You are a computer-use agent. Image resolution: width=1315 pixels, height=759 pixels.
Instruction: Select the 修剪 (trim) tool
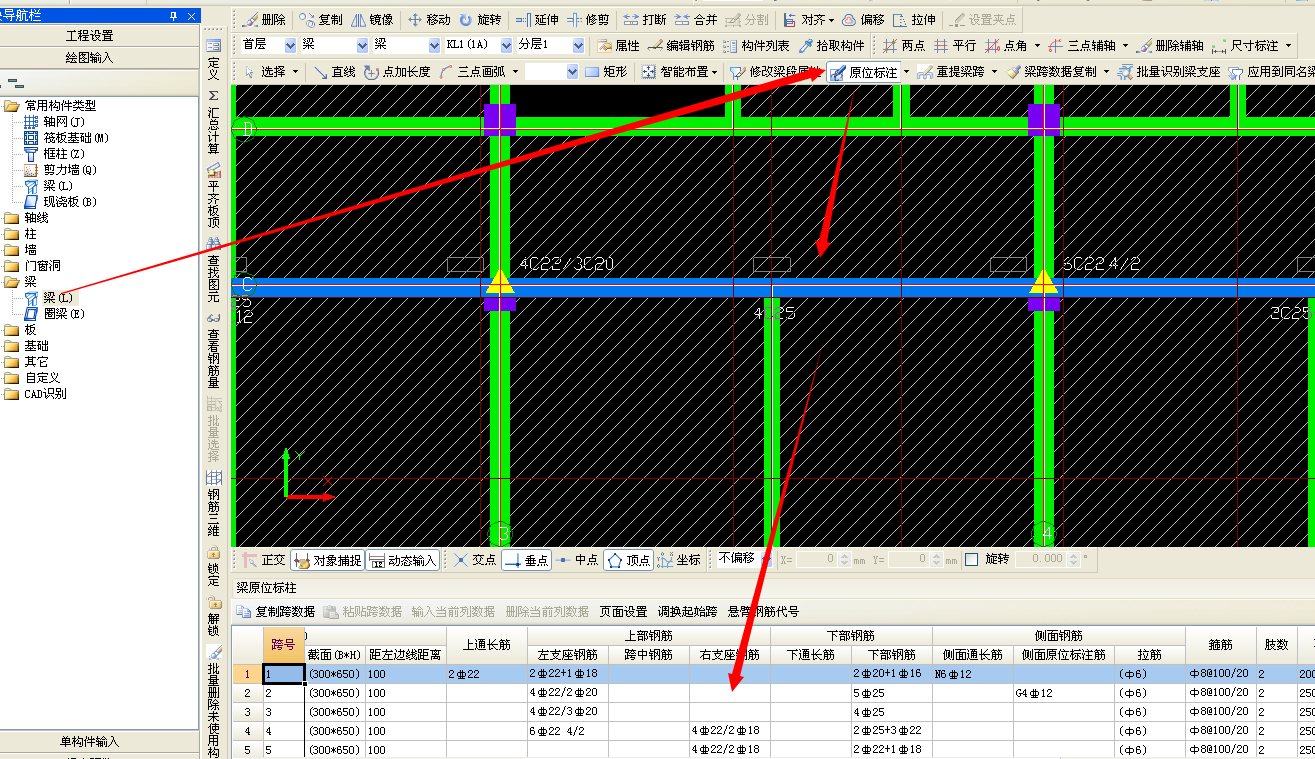coord(587,20)
